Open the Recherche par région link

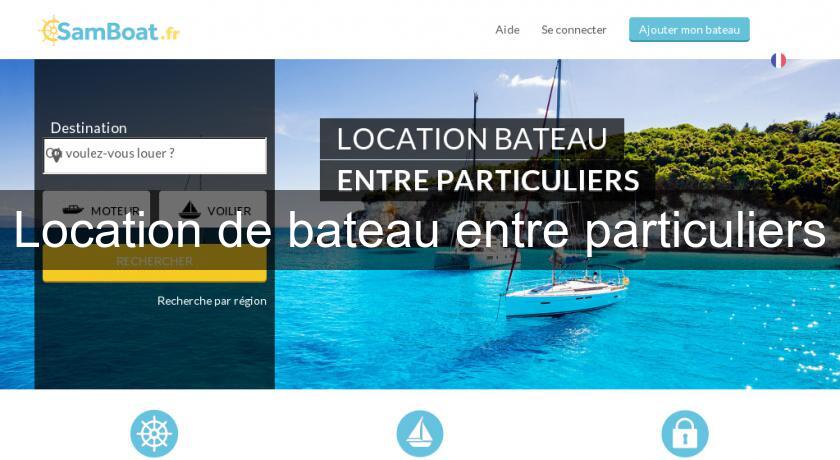pyautogui.click(x=212, y=301)
